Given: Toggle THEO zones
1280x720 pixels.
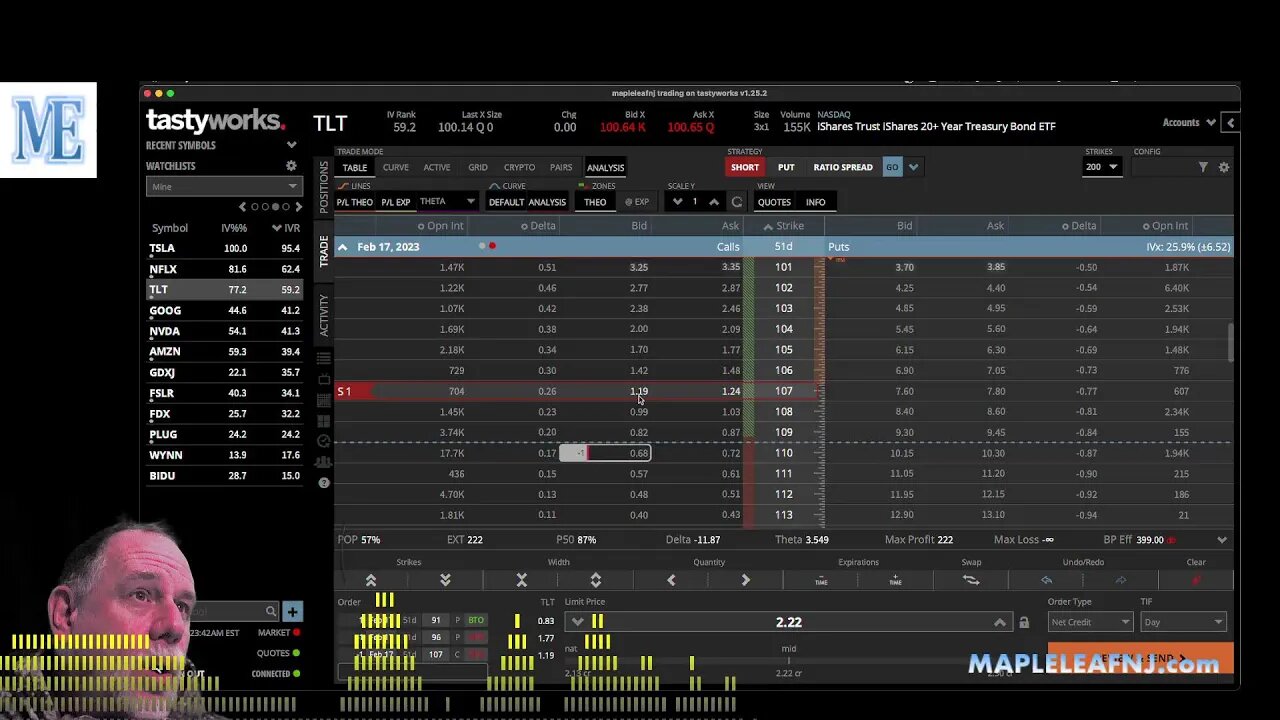Looking at the screenshot, I should [595, 202].
